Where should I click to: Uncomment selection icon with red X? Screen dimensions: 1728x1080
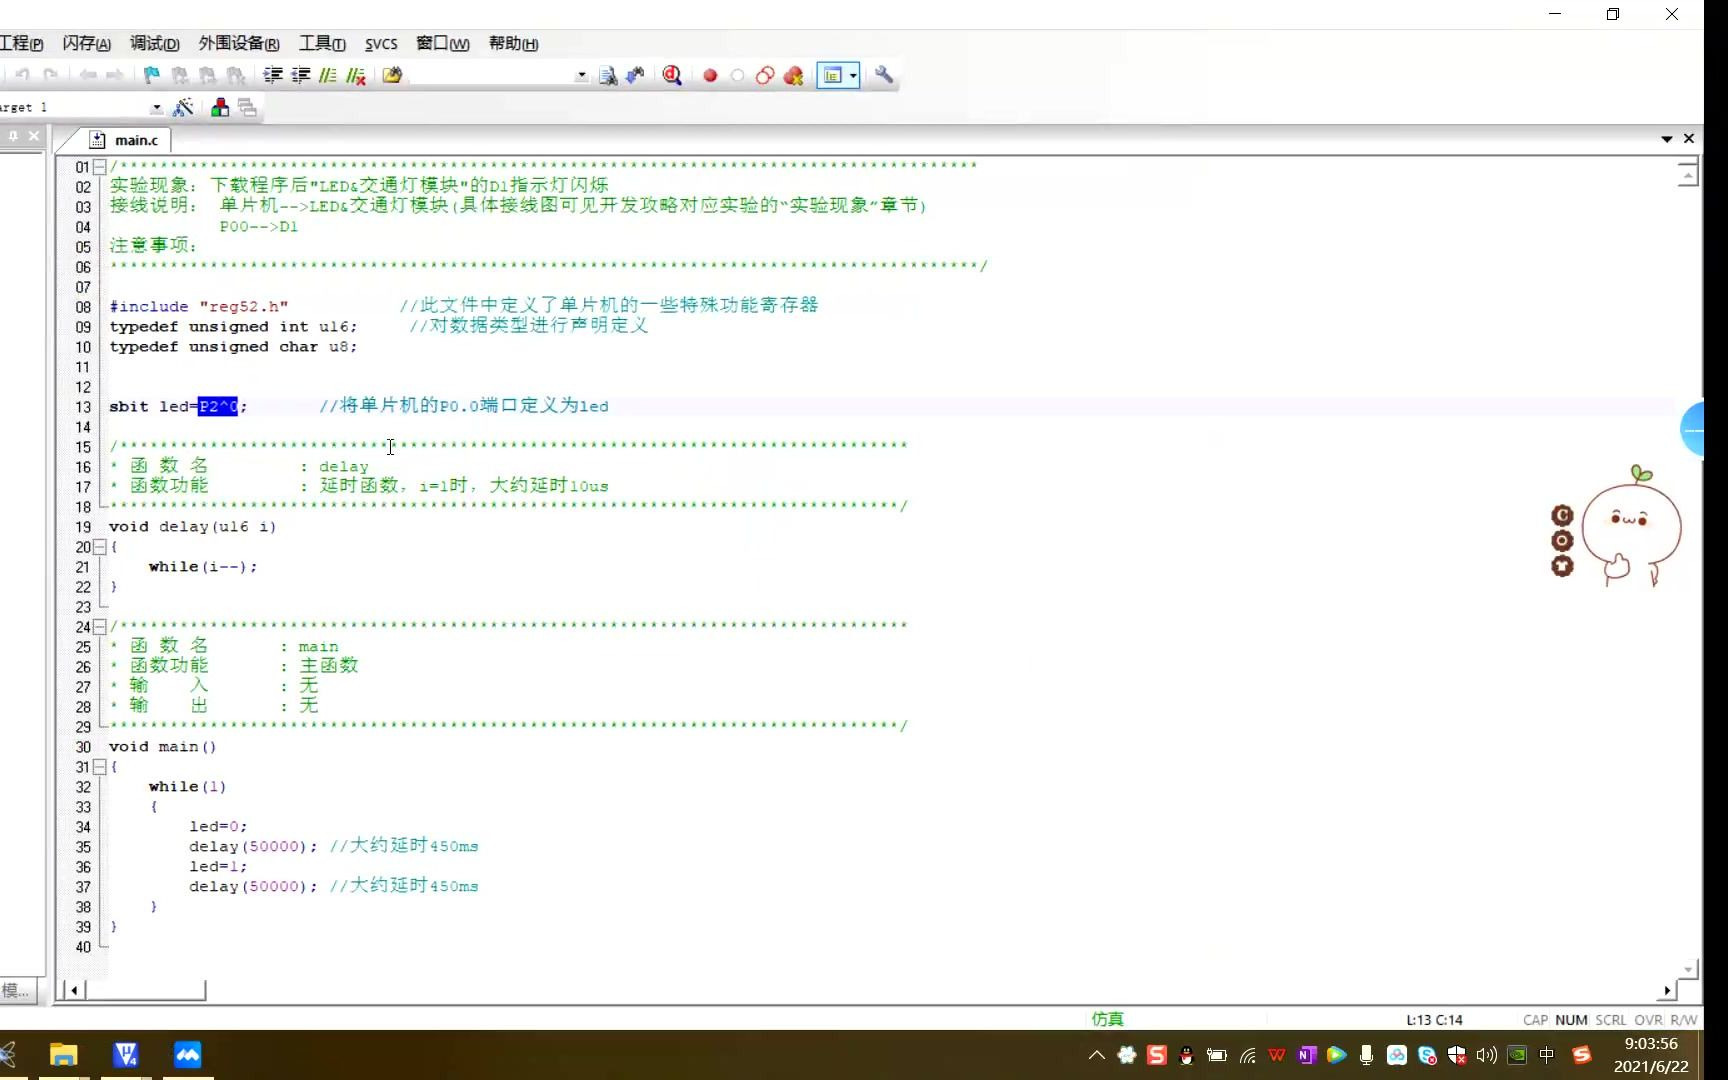click(355, 75)
